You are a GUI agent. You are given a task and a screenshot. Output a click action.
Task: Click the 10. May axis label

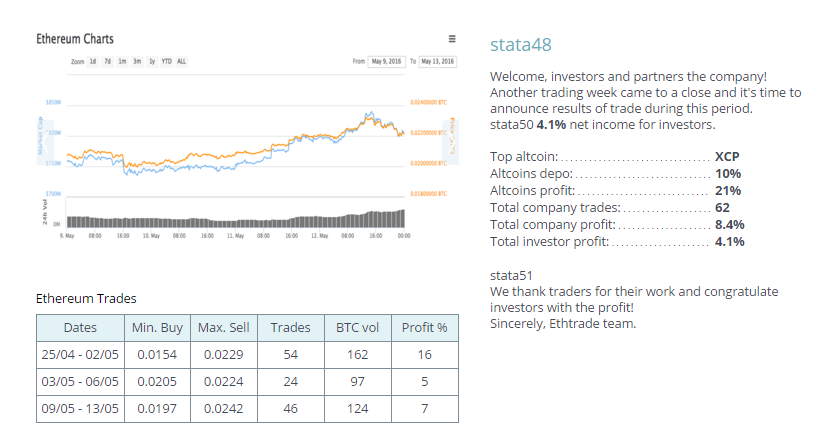click(151, 236)
